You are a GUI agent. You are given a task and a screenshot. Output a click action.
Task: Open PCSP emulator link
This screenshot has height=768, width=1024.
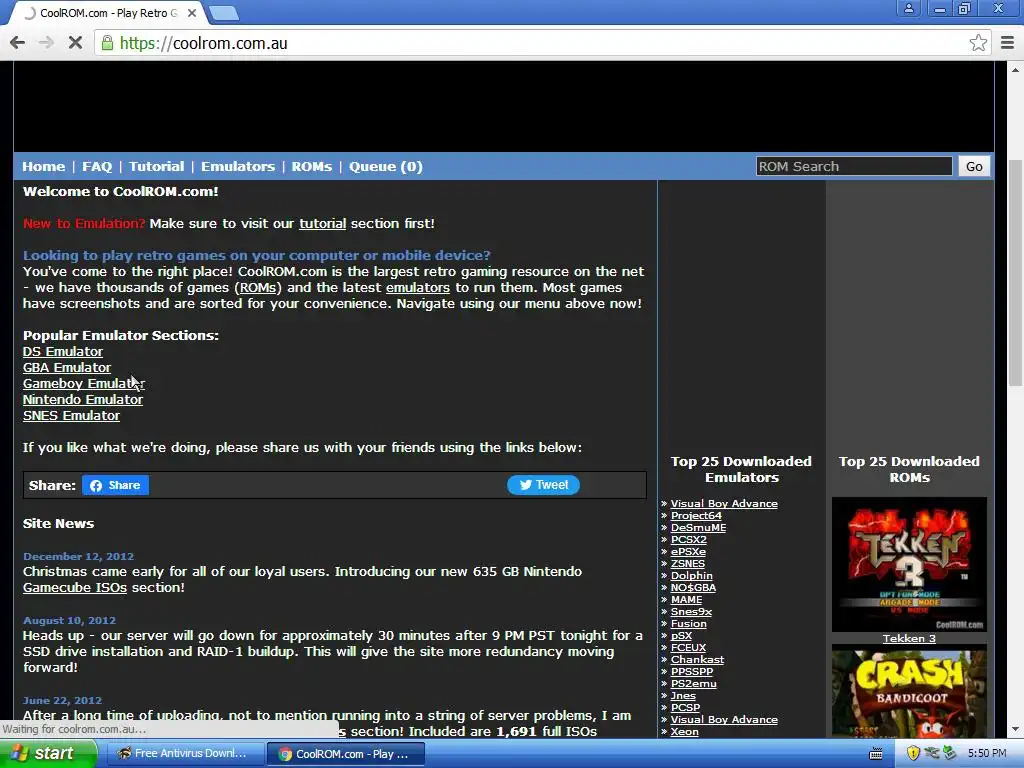pos(685,708)
